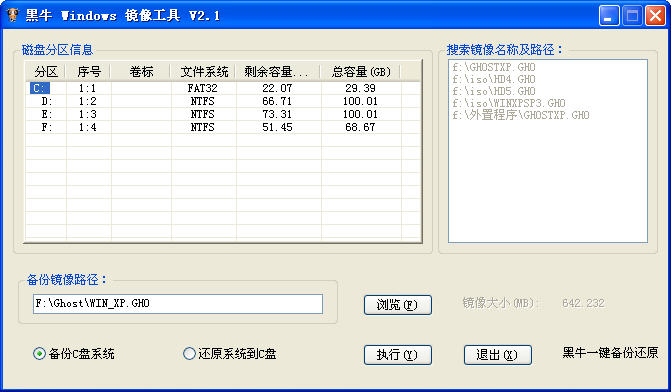Click the 分区 column header
671x392 pixels.
click(45, 71)
